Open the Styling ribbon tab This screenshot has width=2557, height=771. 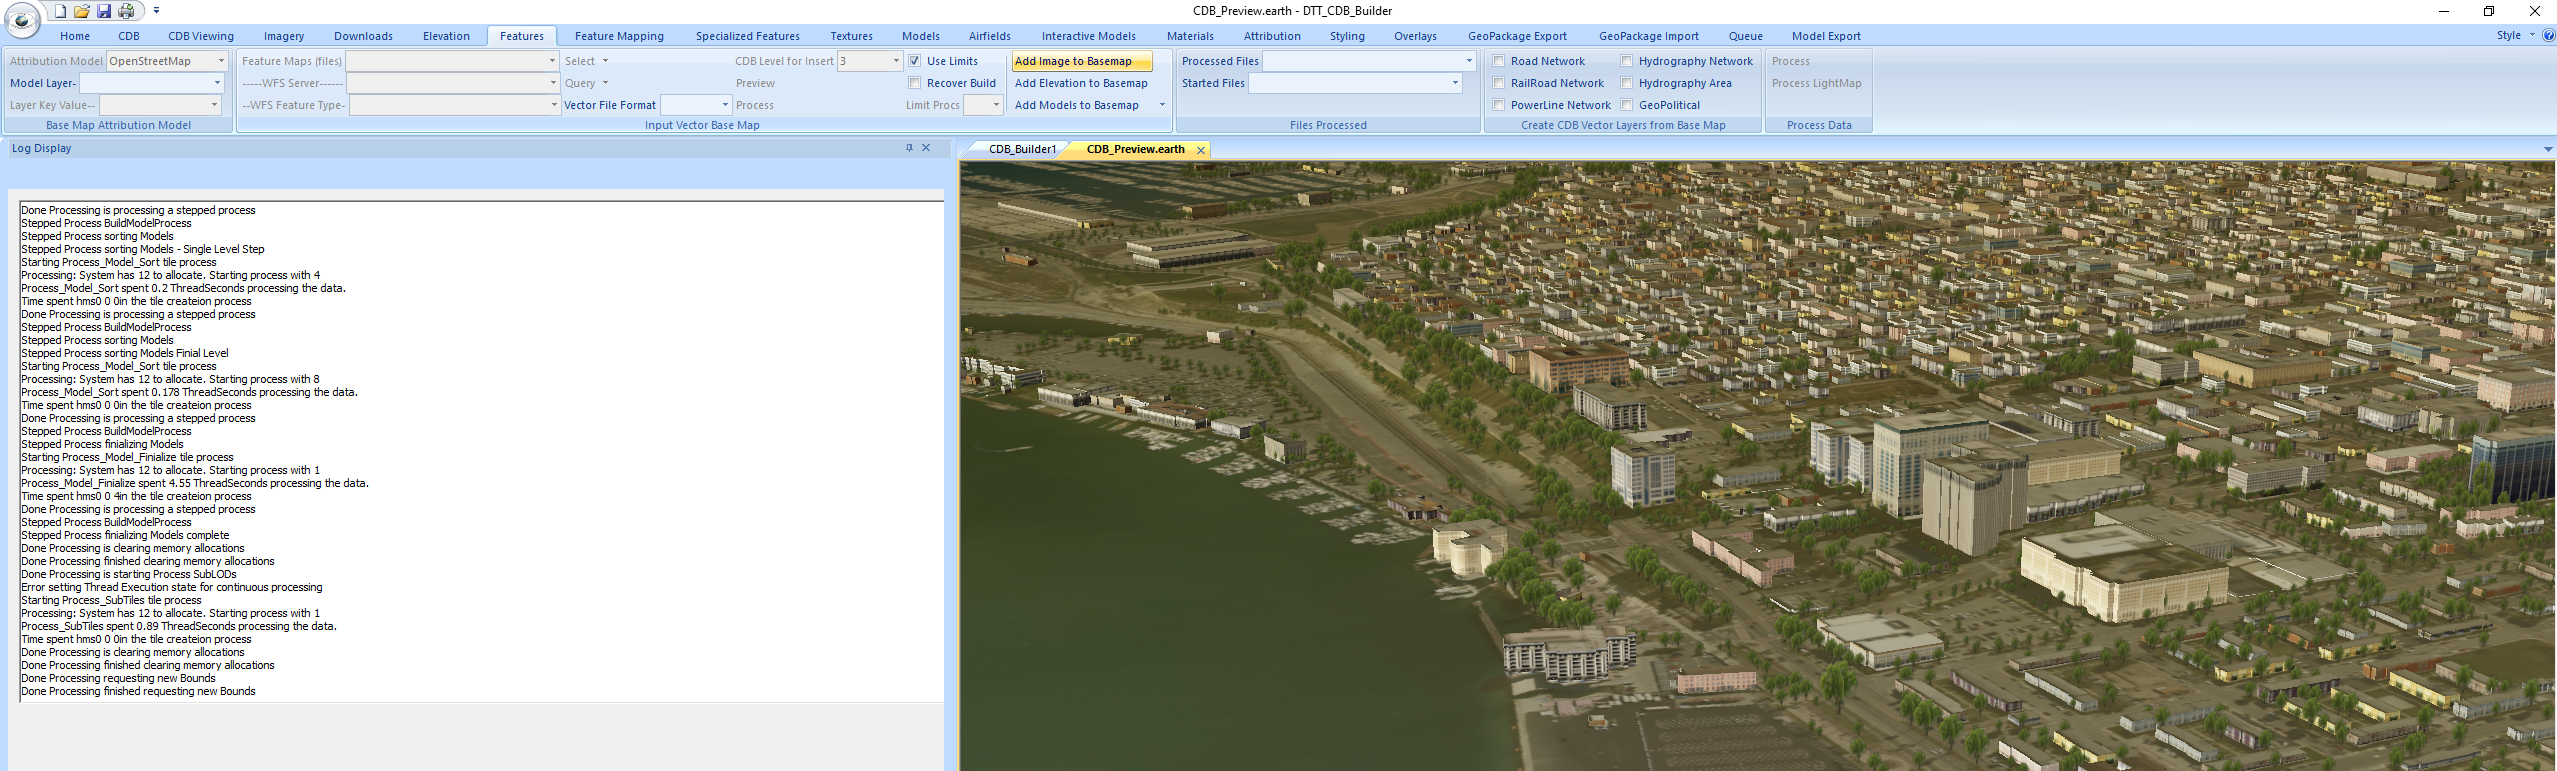pos(1347,36)
